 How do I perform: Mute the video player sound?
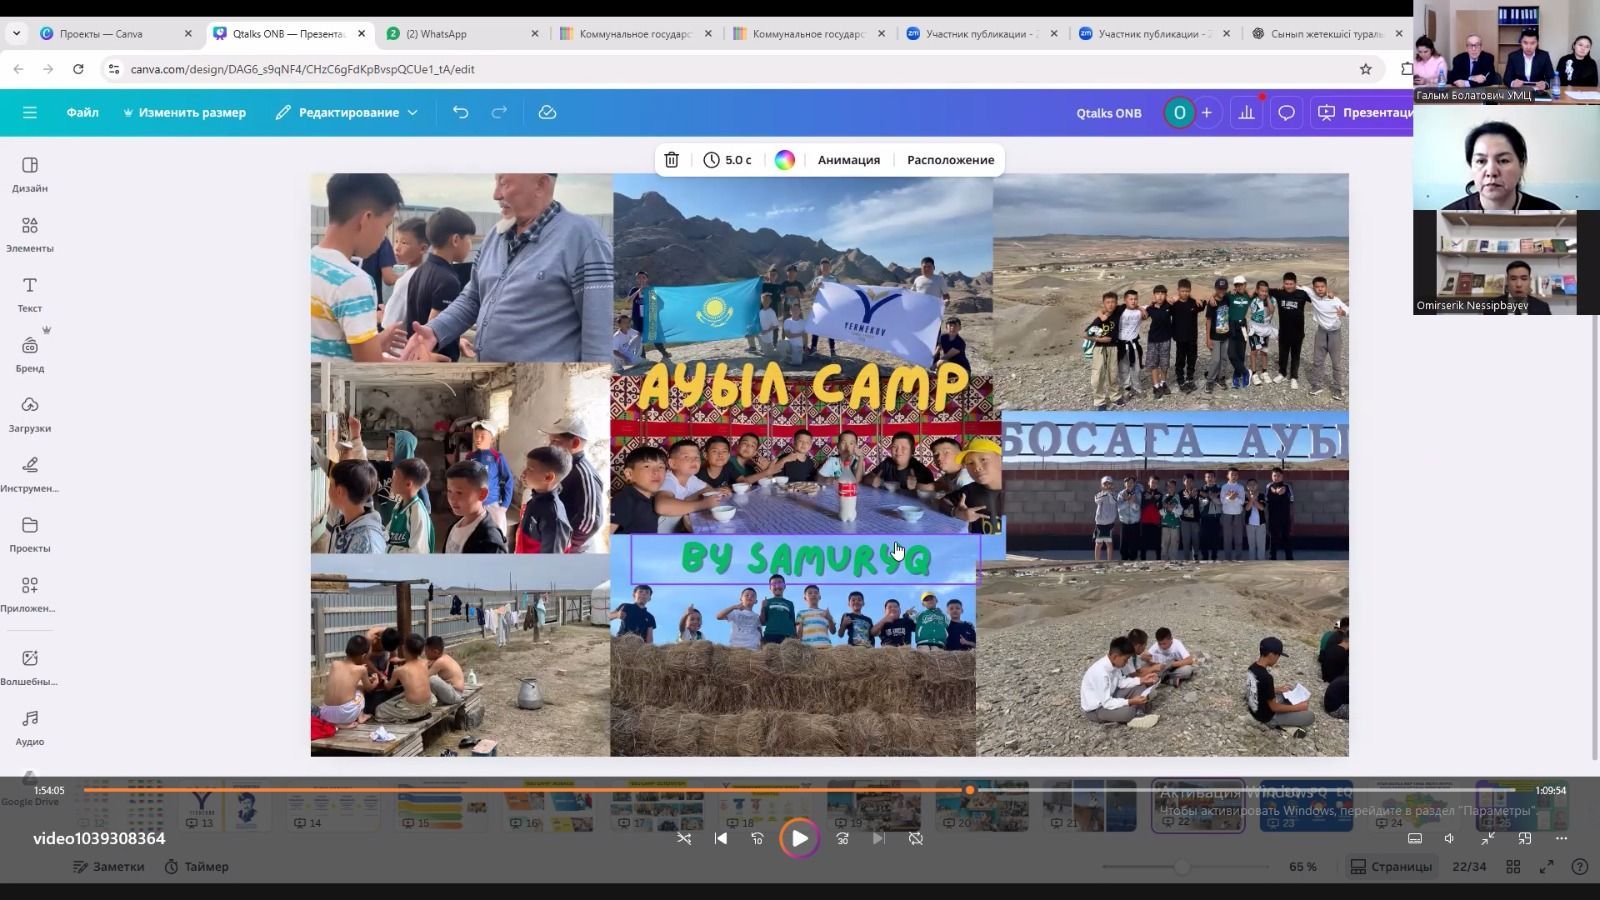point(1449,839)
